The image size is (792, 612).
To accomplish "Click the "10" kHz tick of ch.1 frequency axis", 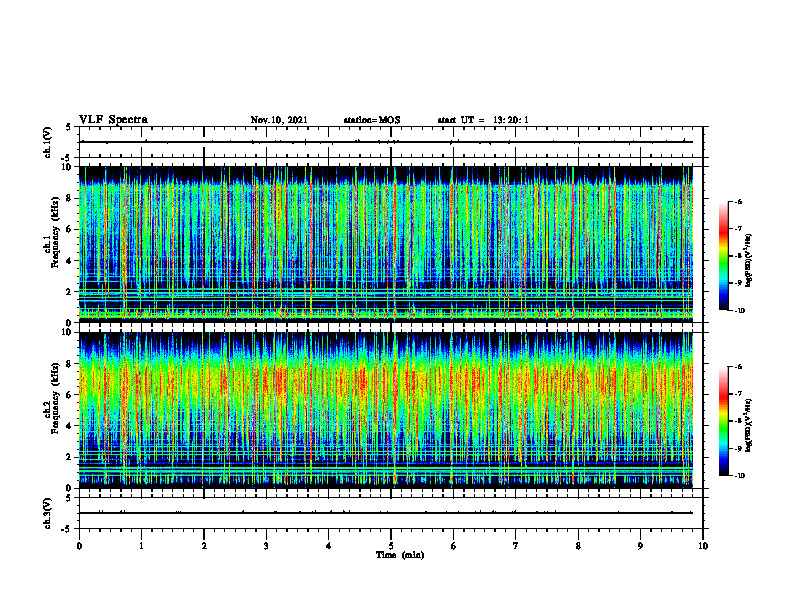I will point(67,166).
